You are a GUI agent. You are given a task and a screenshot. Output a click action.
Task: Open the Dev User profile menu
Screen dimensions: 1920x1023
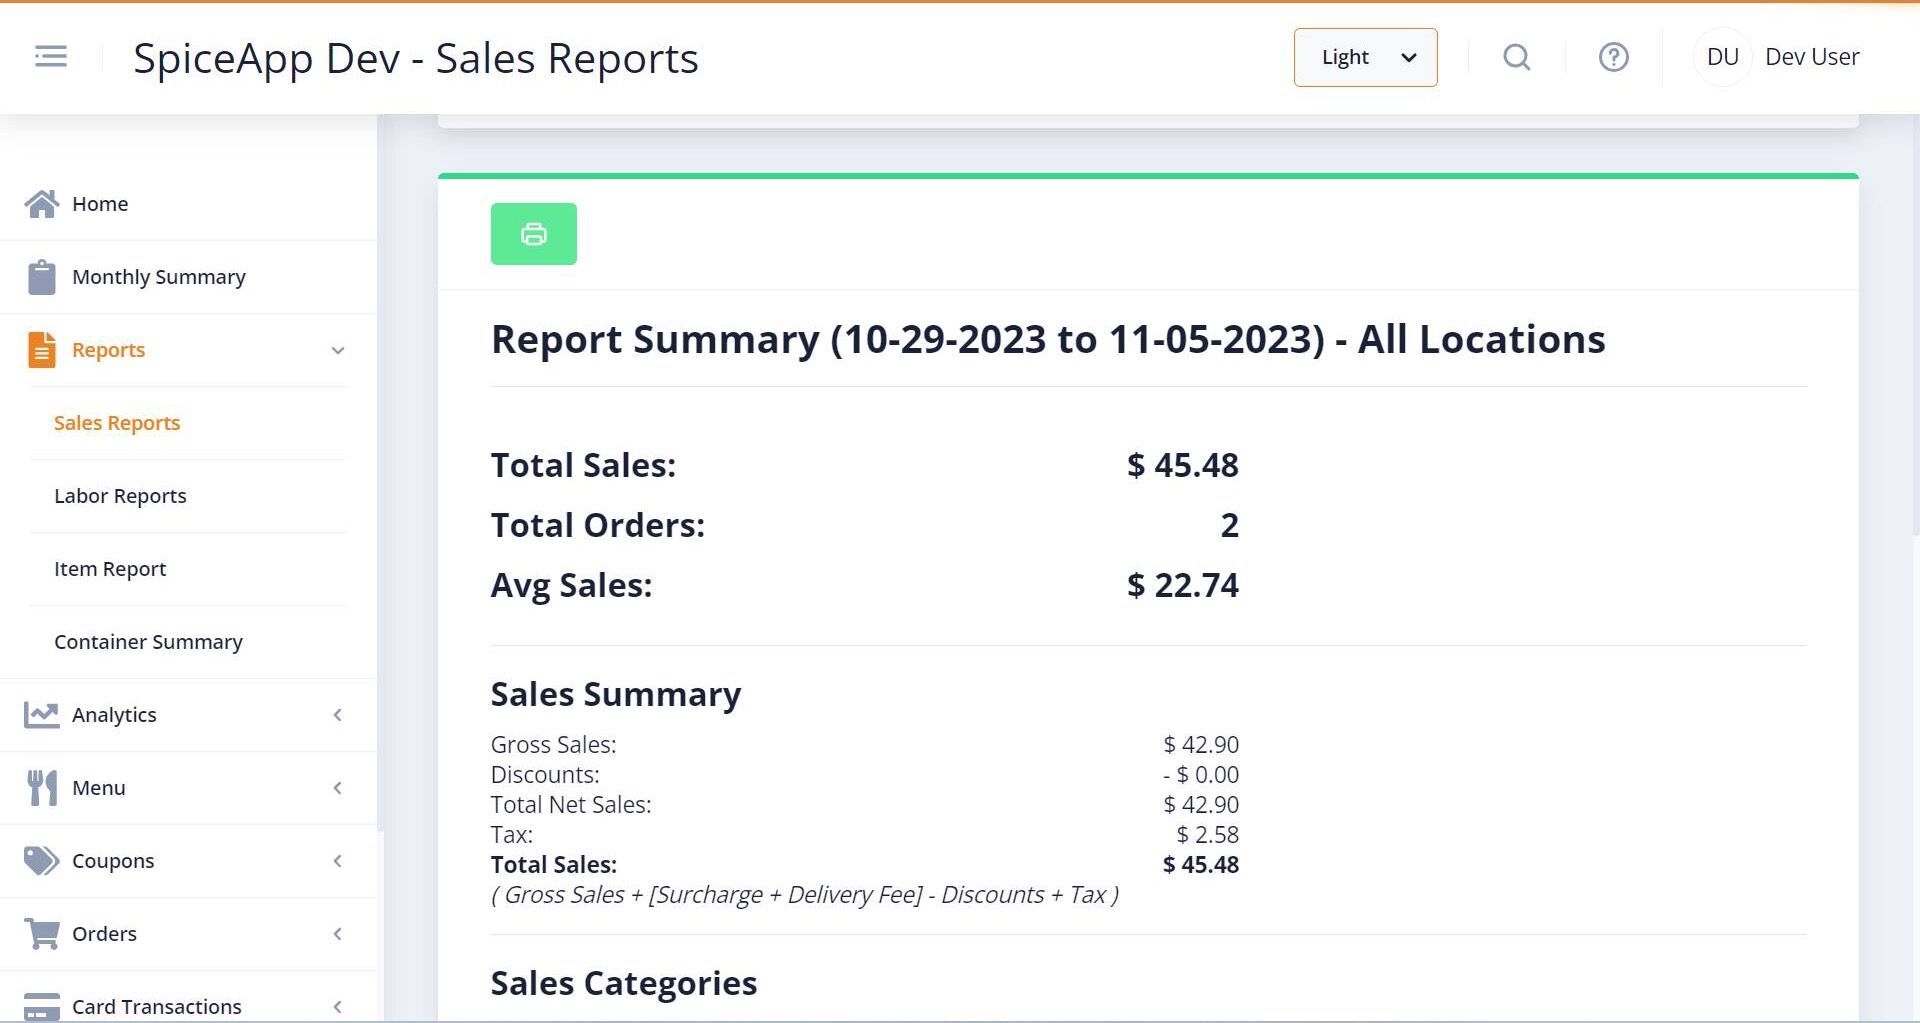[x=1811, y=57]
